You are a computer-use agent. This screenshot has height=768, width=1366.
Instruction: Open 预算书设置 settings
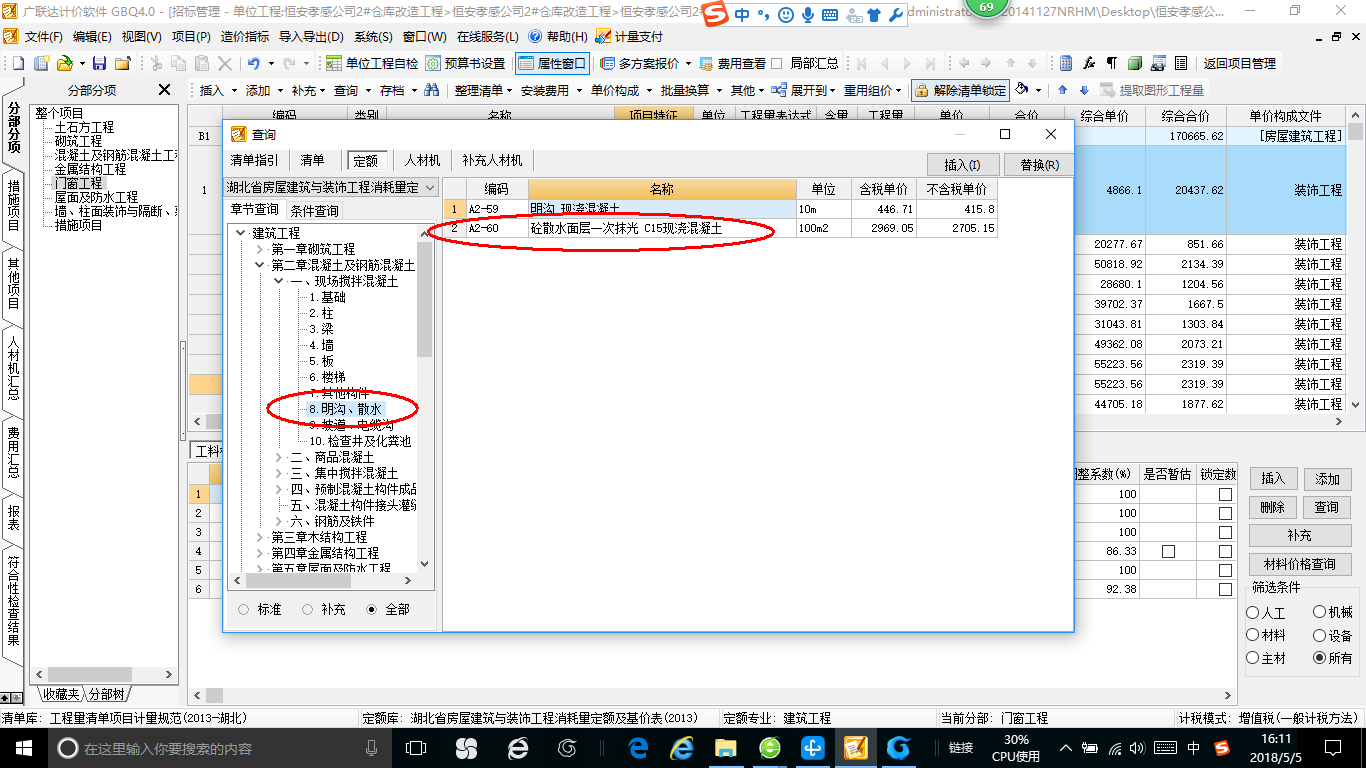coord(465,63)
